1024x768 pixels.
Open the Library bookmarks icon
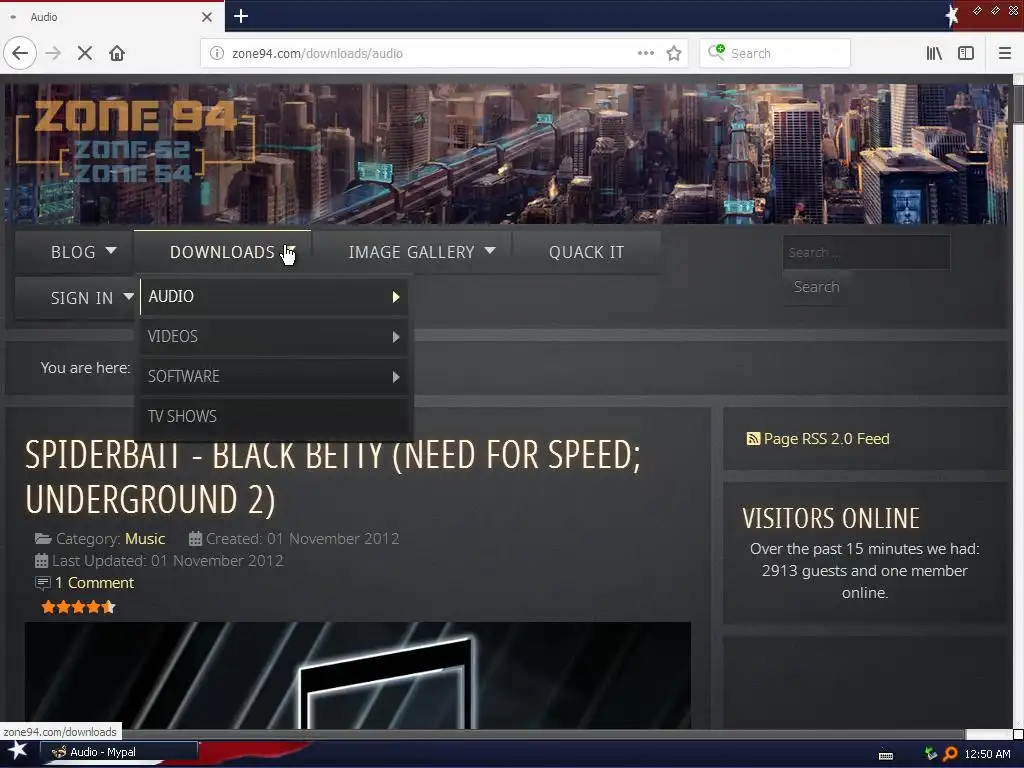934,54
